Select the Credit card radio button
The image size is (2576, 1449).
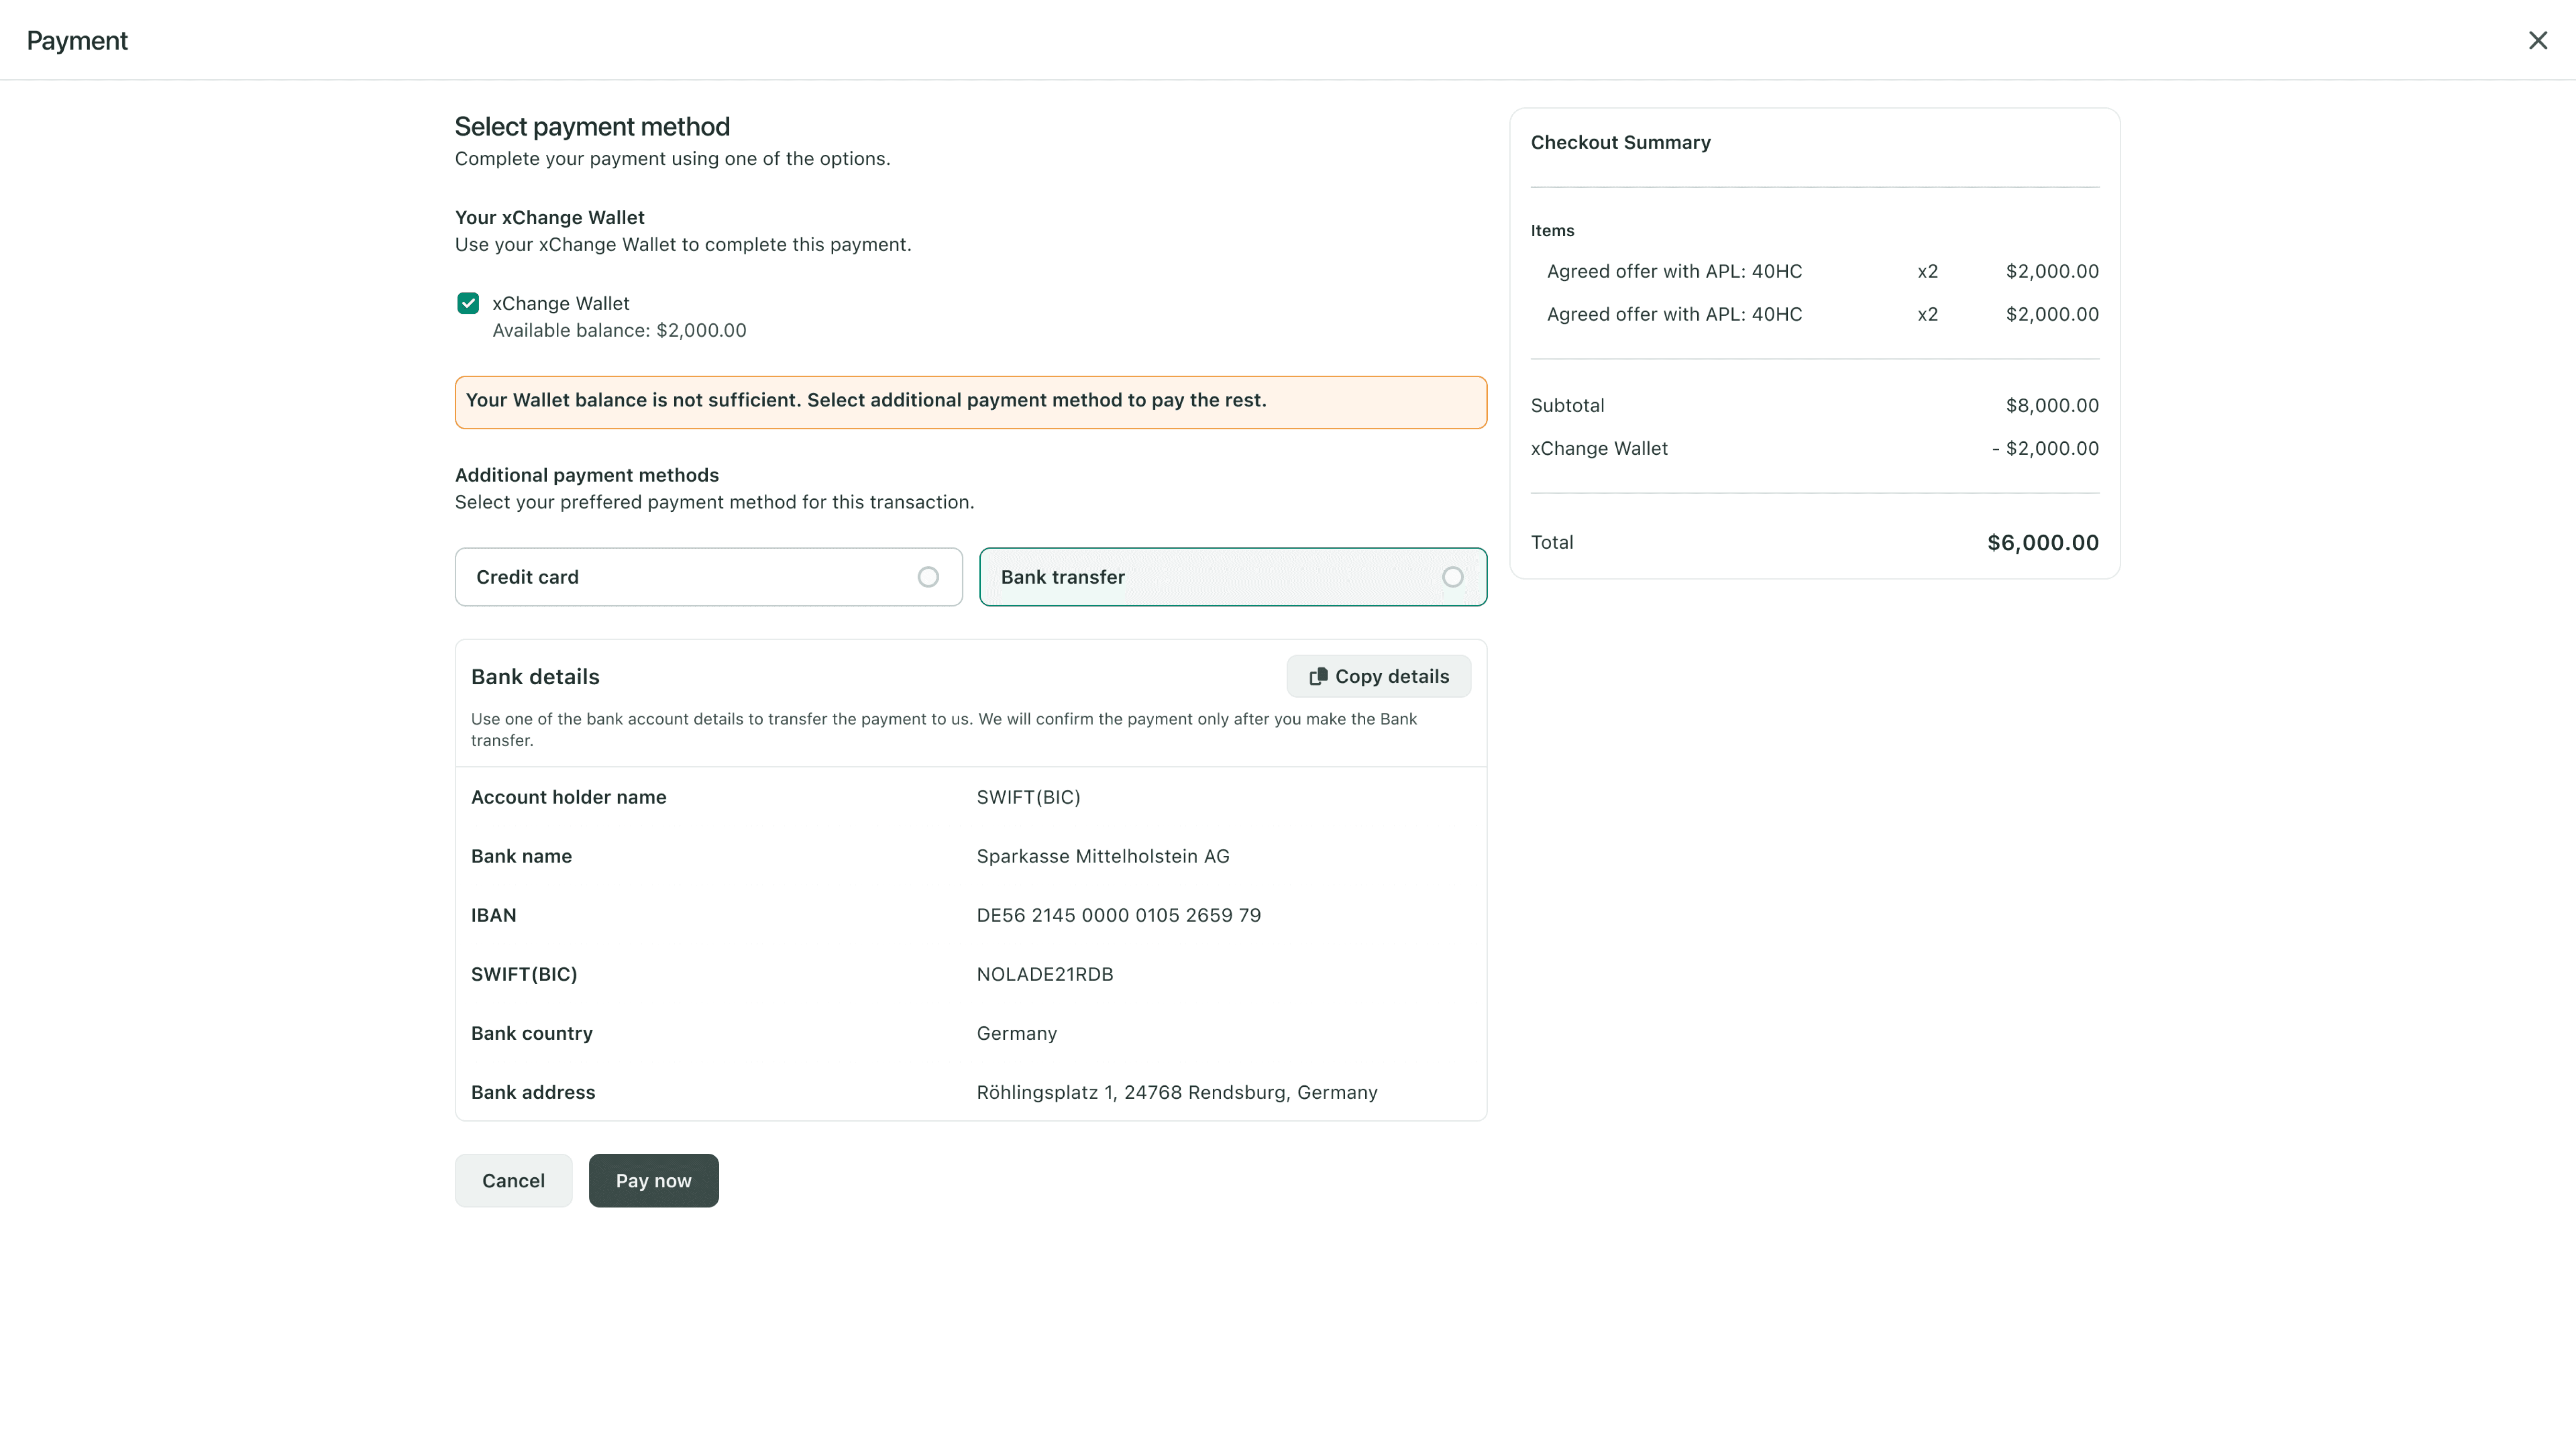(x=928, y=577)
